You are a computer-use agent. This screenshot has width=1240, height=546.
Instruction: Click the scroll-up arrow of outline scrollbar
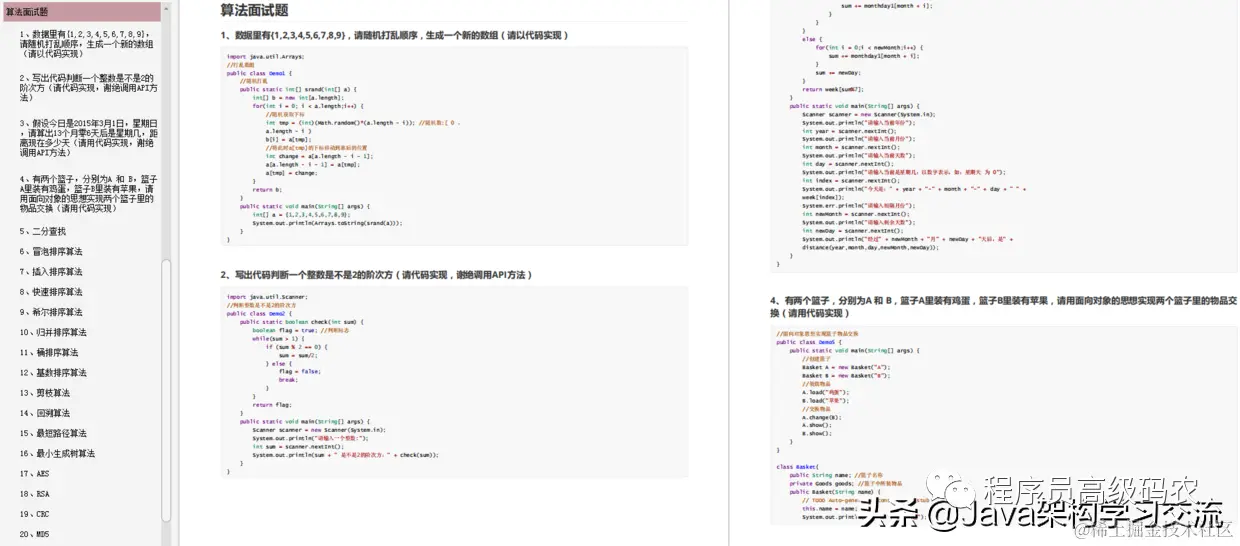point(166,7)
